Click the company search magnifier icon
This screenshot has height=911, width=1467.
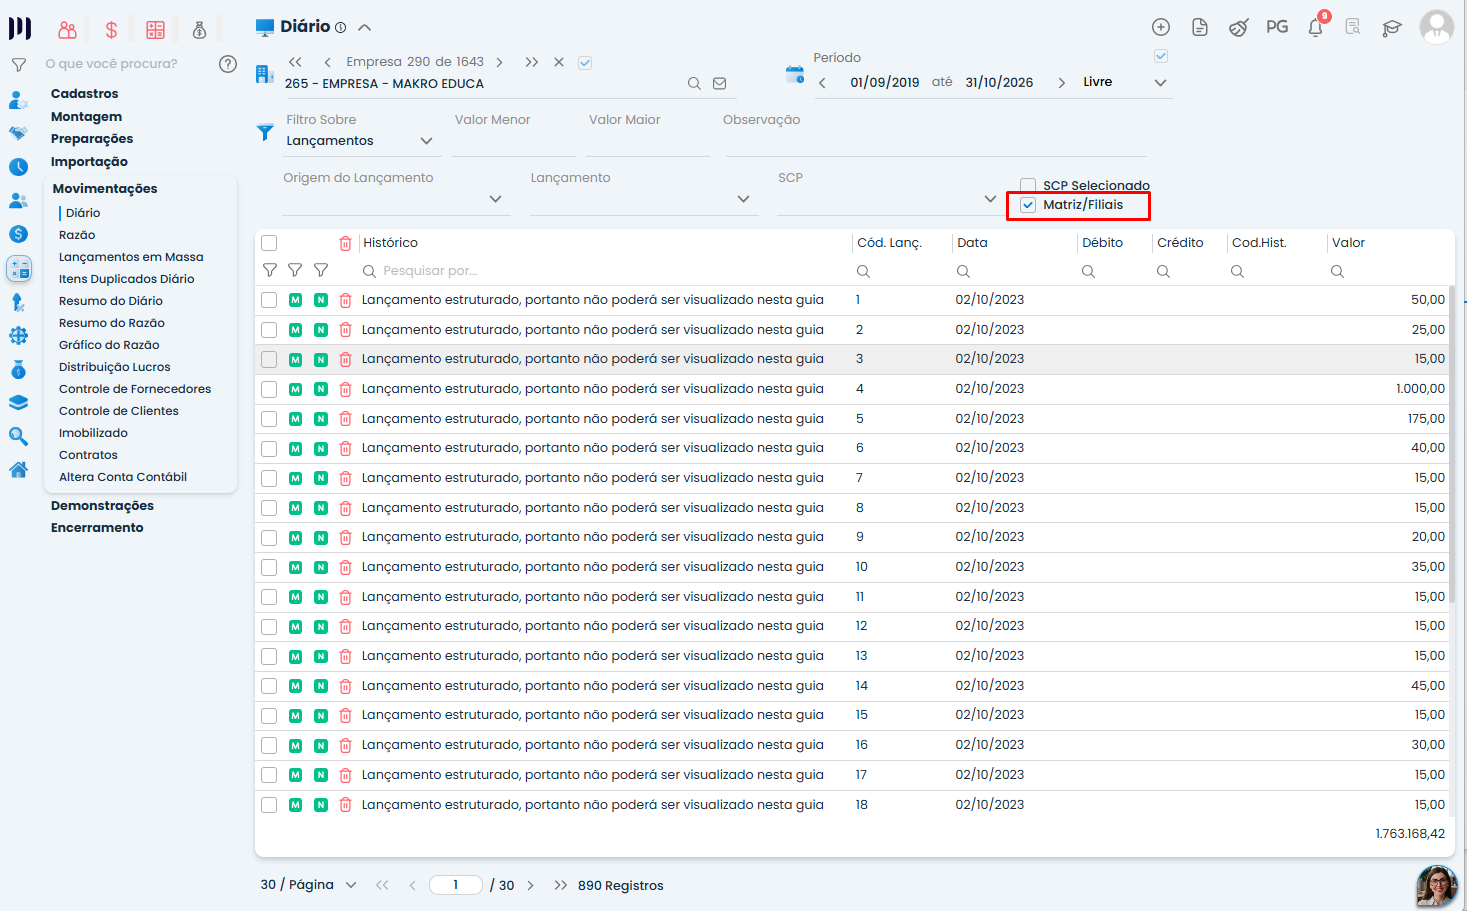[x=694, y=84]
